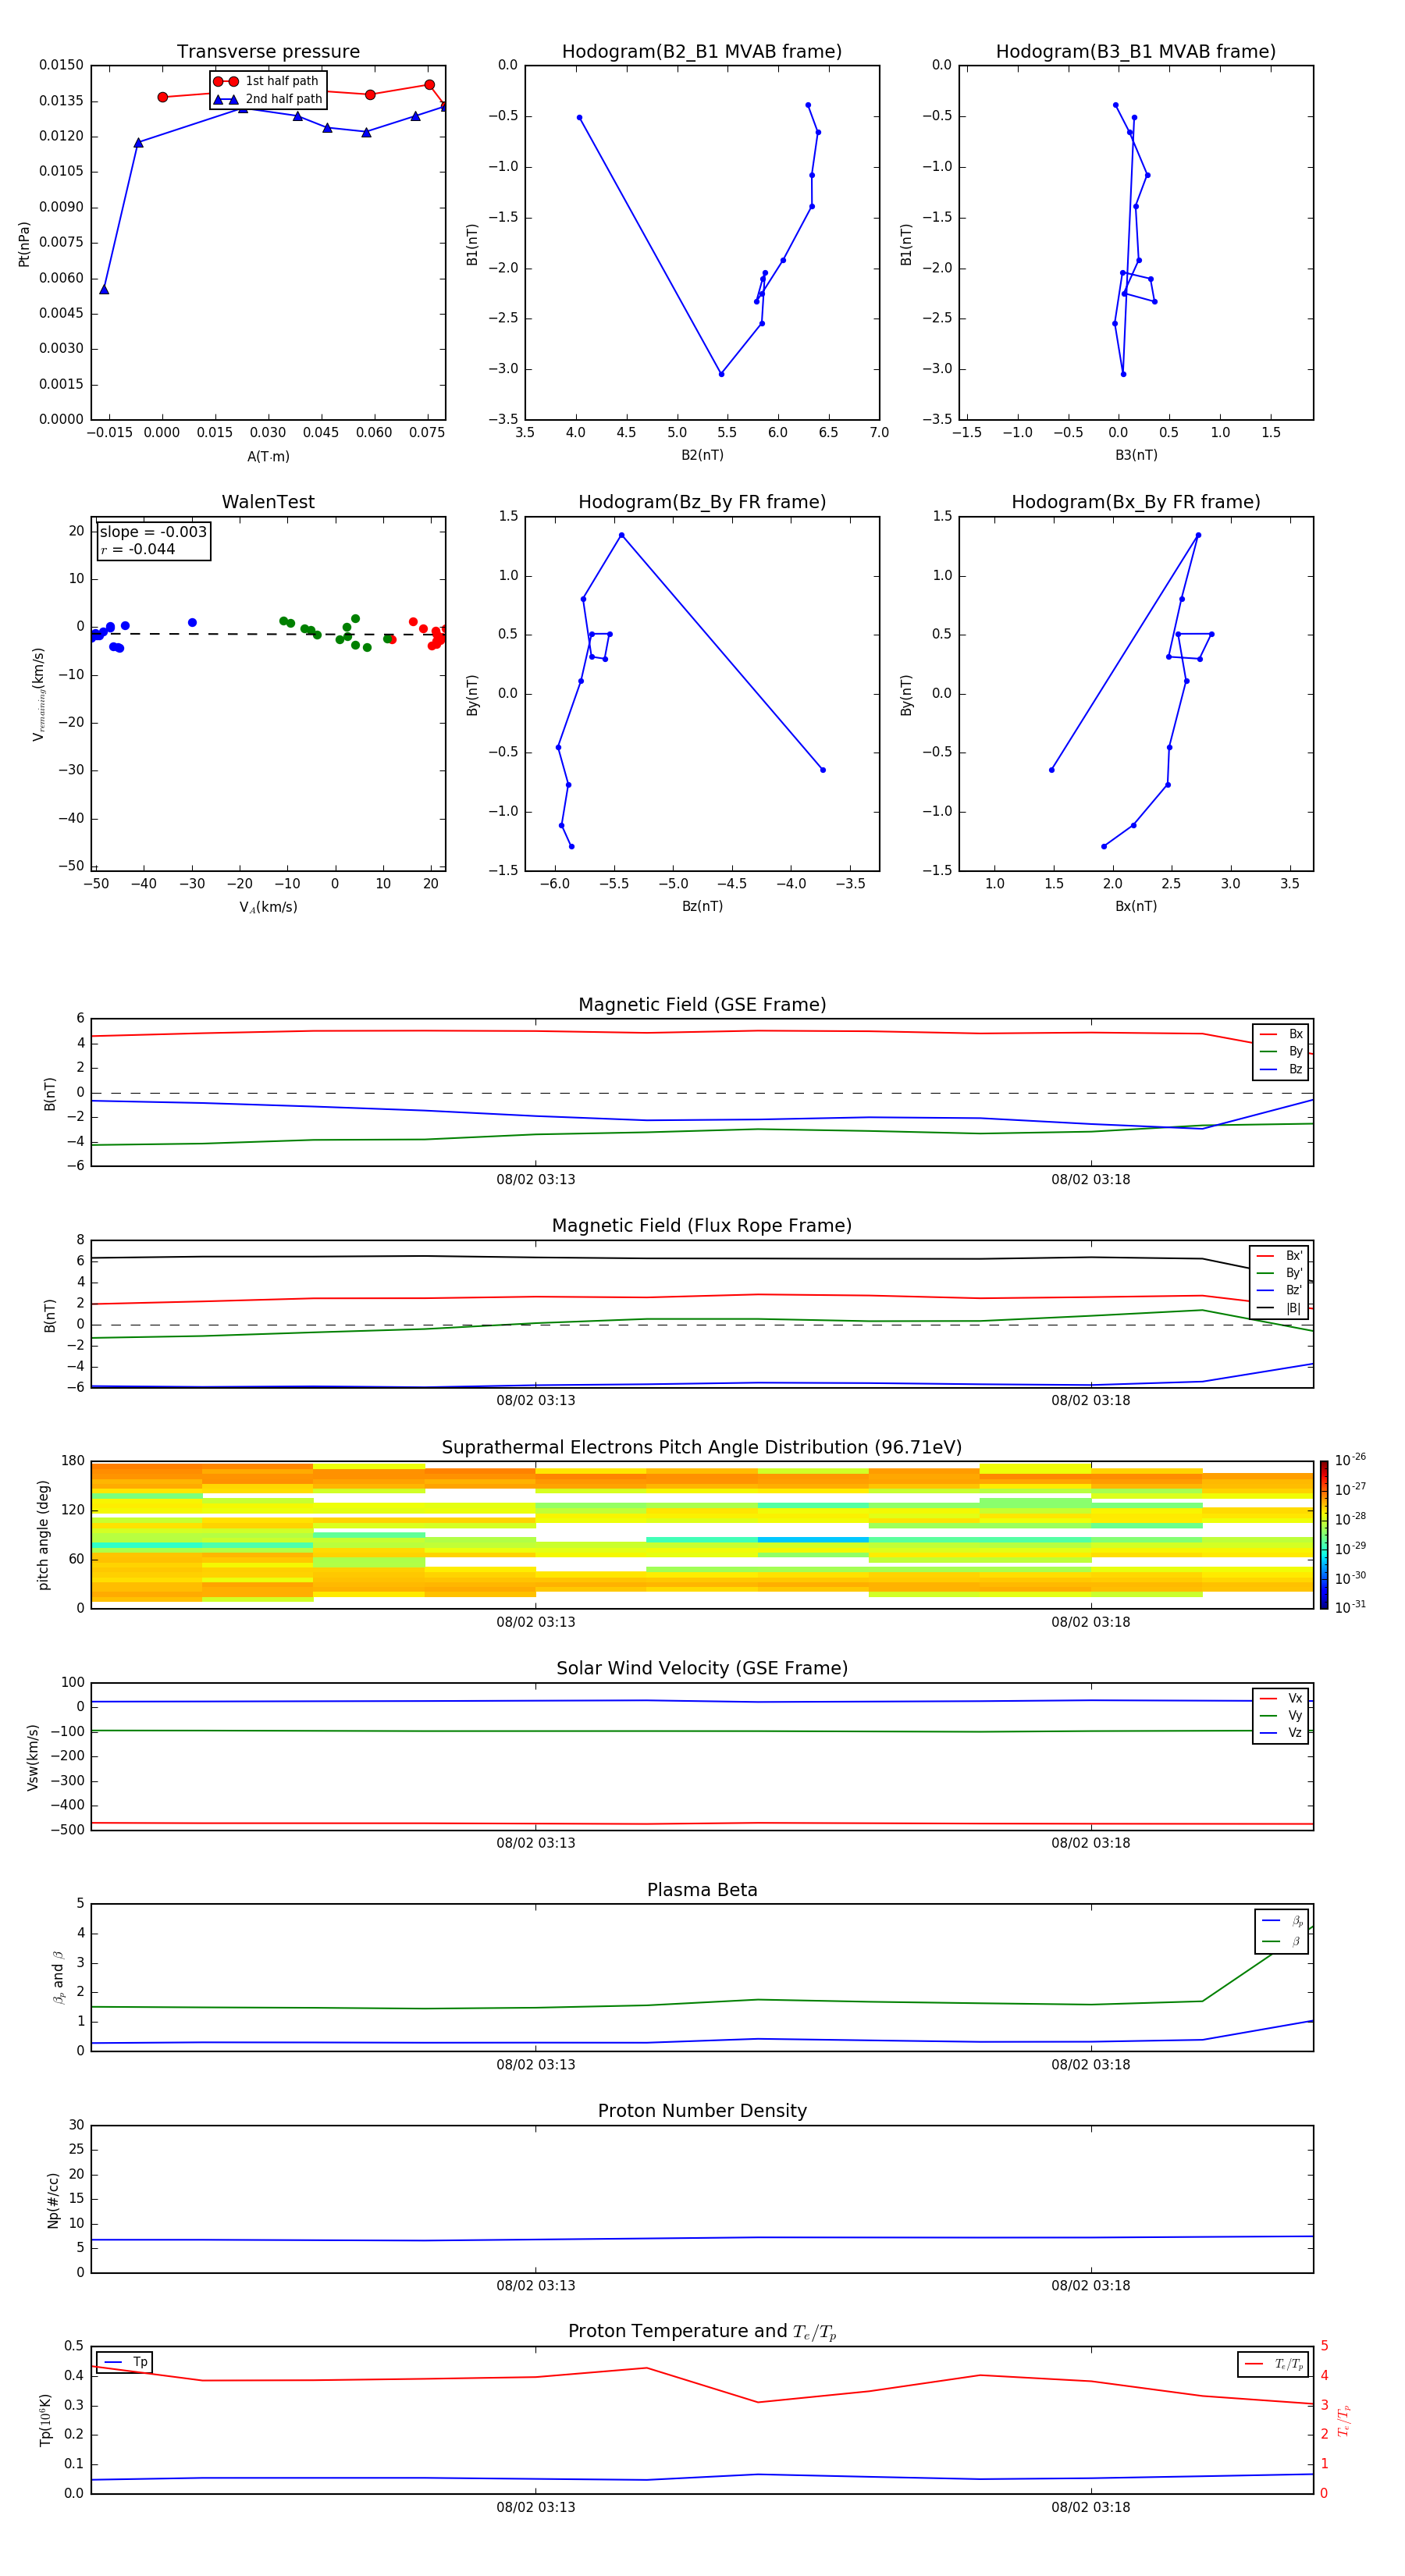Click the 10^-26 colorbar tick label
The image size is (1405, 2576).
pos(1350,1461)
